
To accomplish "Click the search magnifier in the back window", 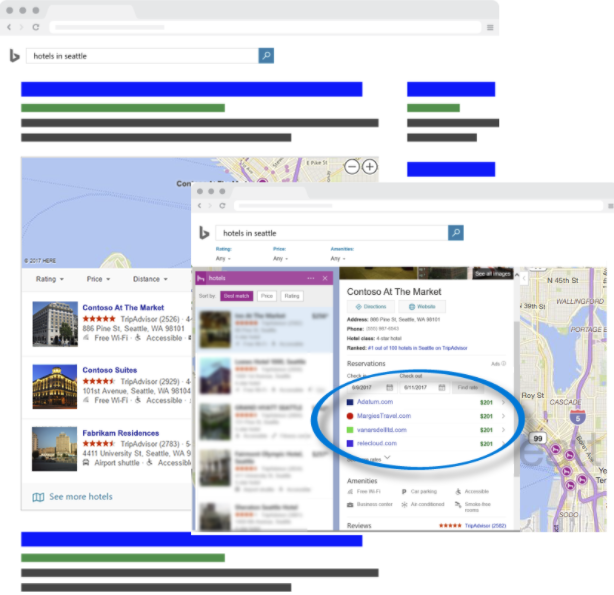I will point(266,56).
